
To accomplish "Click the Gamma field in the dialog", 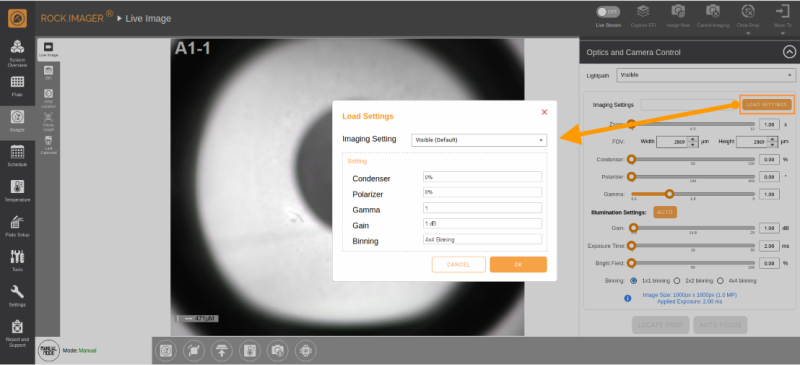I will pyautogui.click(x=482, y=208).
